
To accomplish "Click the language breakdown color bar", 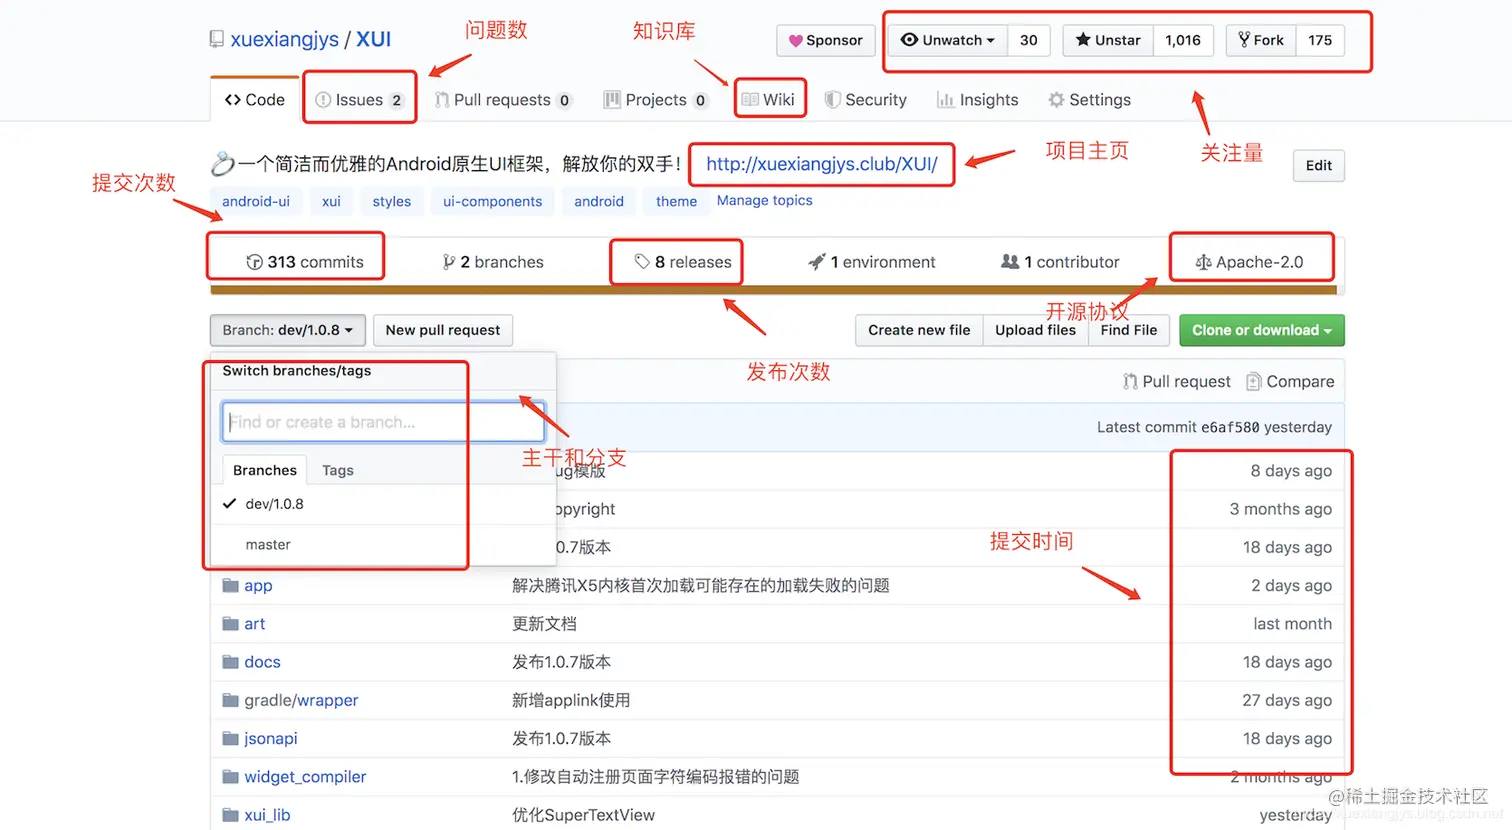I will pos(773,290).
